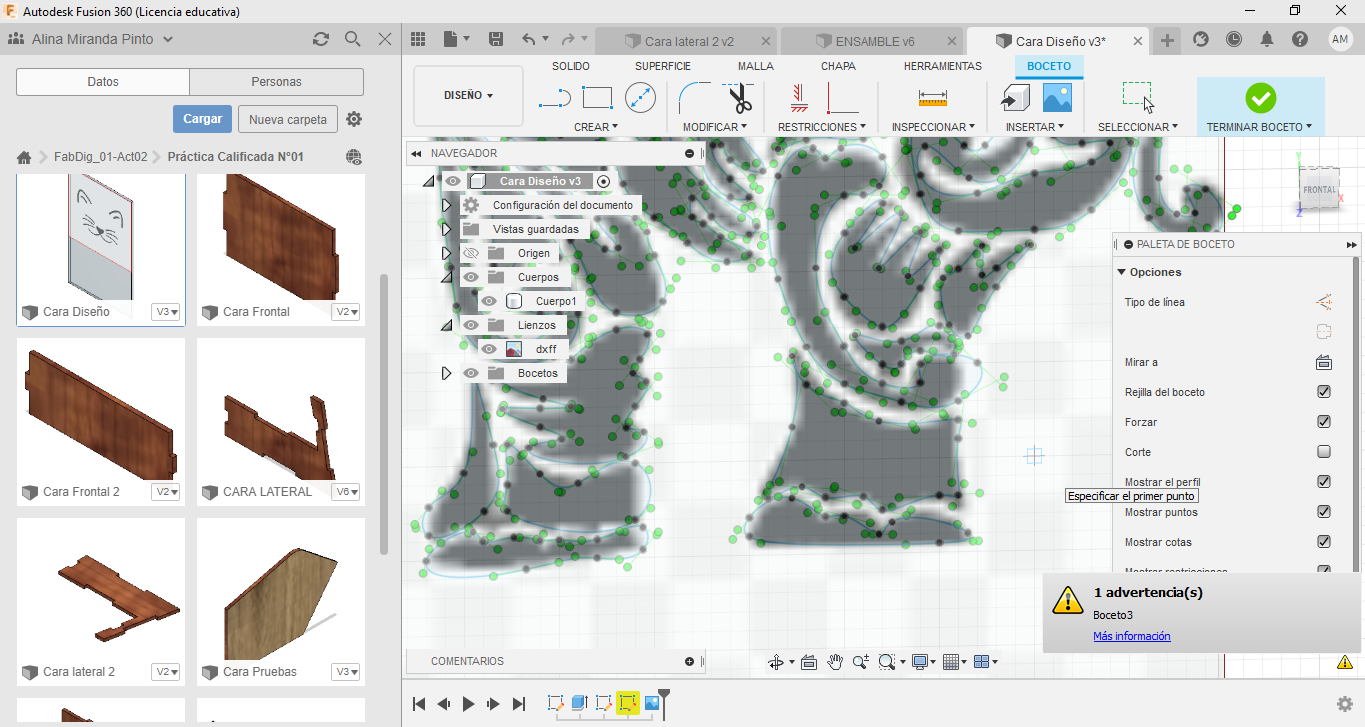
Task: Open the DISEÑO workspace dropdown
Action: 468,96
